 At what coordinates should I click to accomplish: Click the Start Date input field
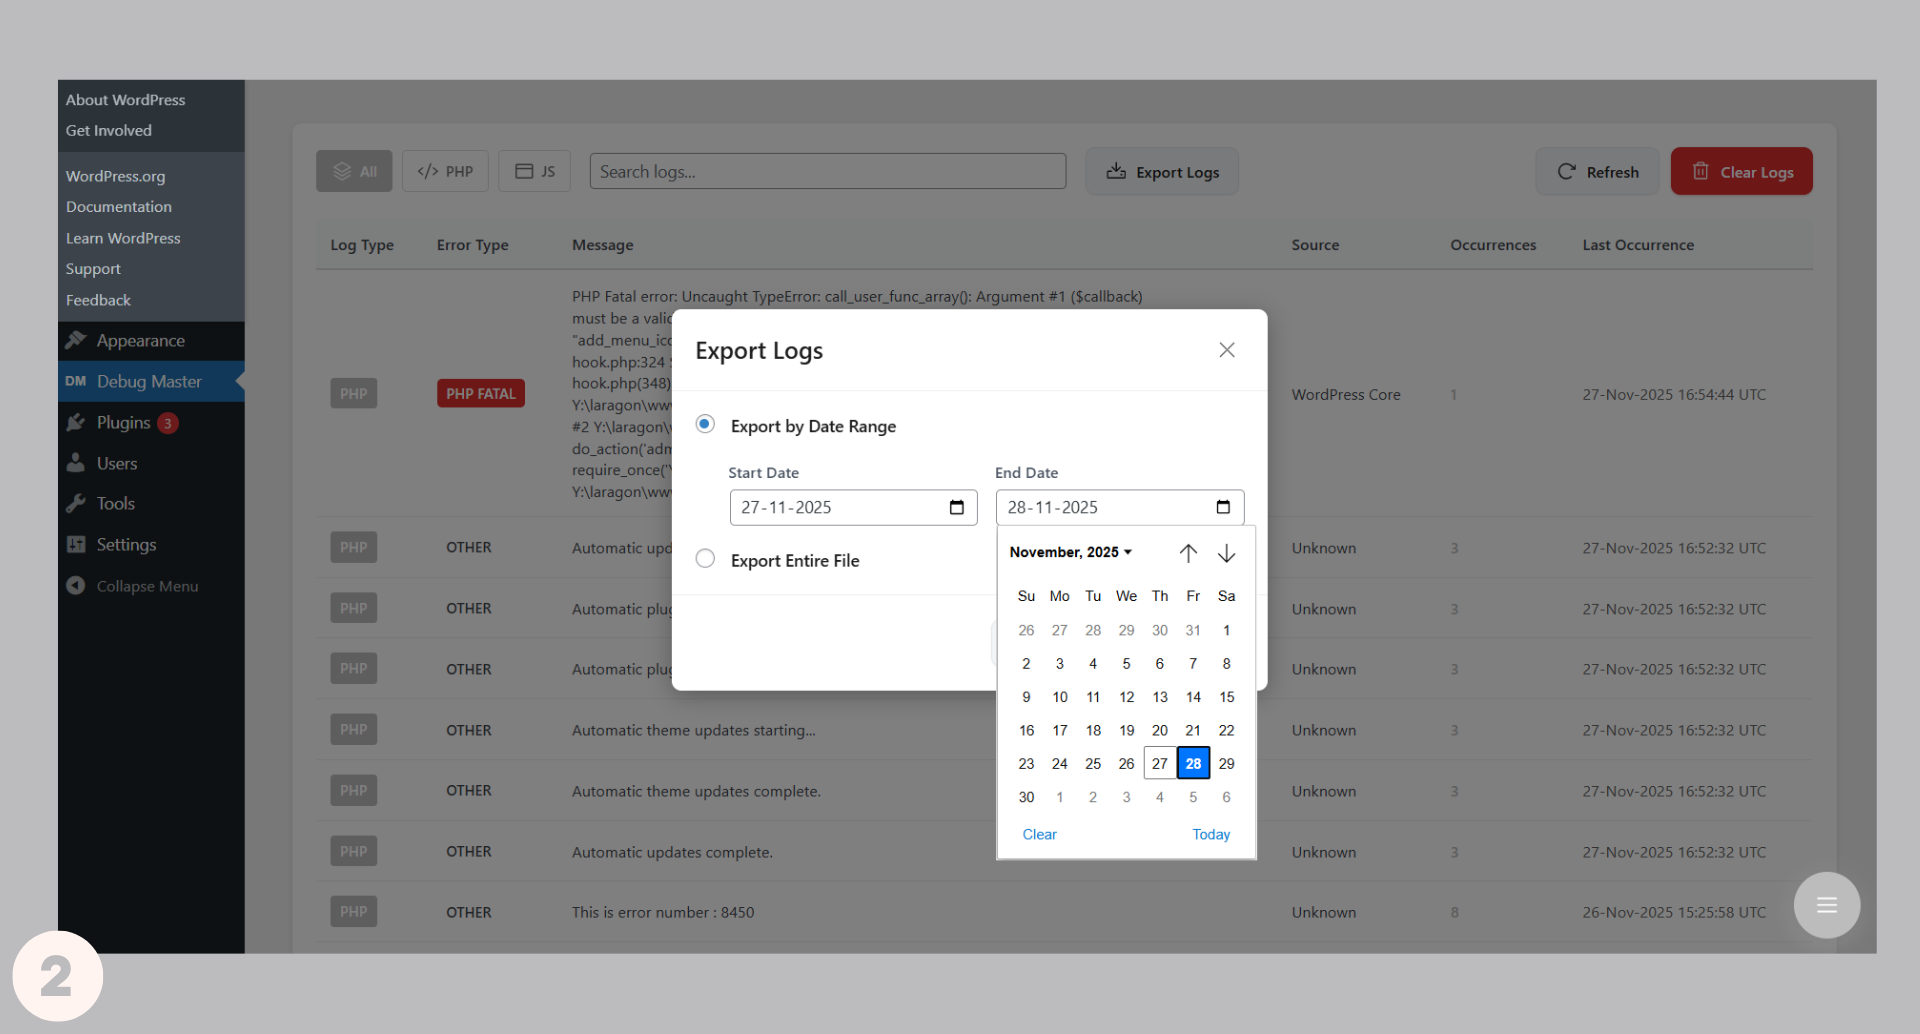click(x=853, y=507)
